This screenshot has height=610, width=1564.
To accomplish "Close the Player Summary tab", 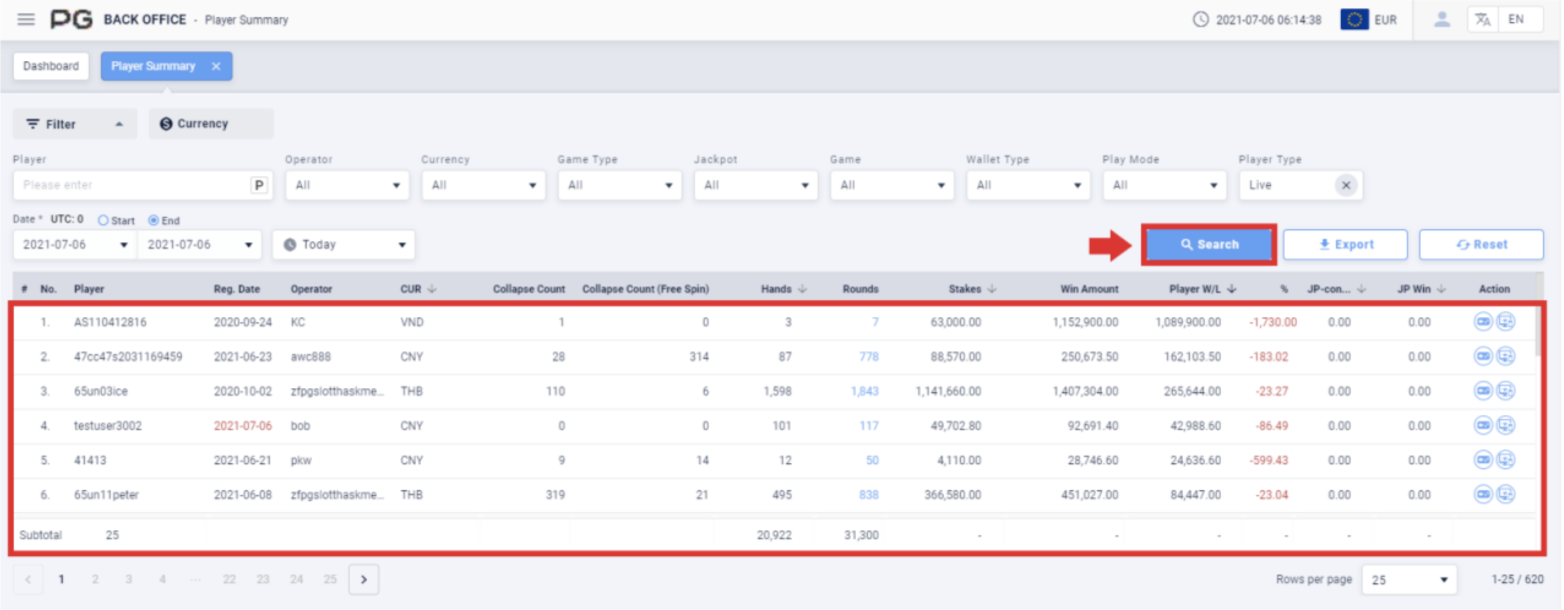I will coord(216,66).
